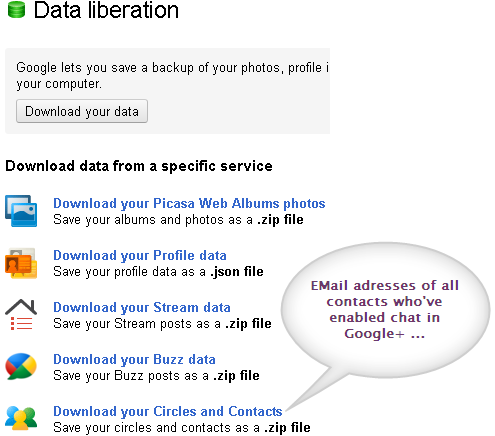Click the Stream house icon
This screenshot has height=436, width=495.
pyautogui.click(x=21, y=314)
